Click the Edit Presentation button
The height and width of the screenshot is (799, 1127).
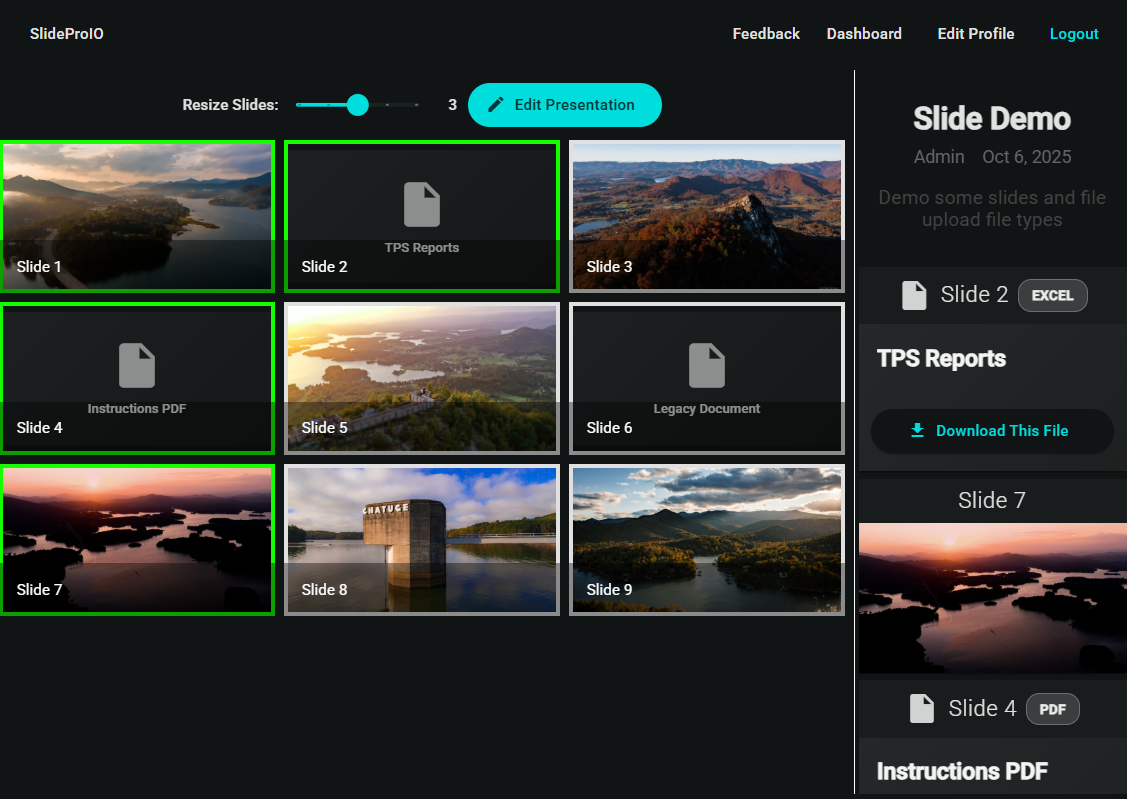point(565,104)
